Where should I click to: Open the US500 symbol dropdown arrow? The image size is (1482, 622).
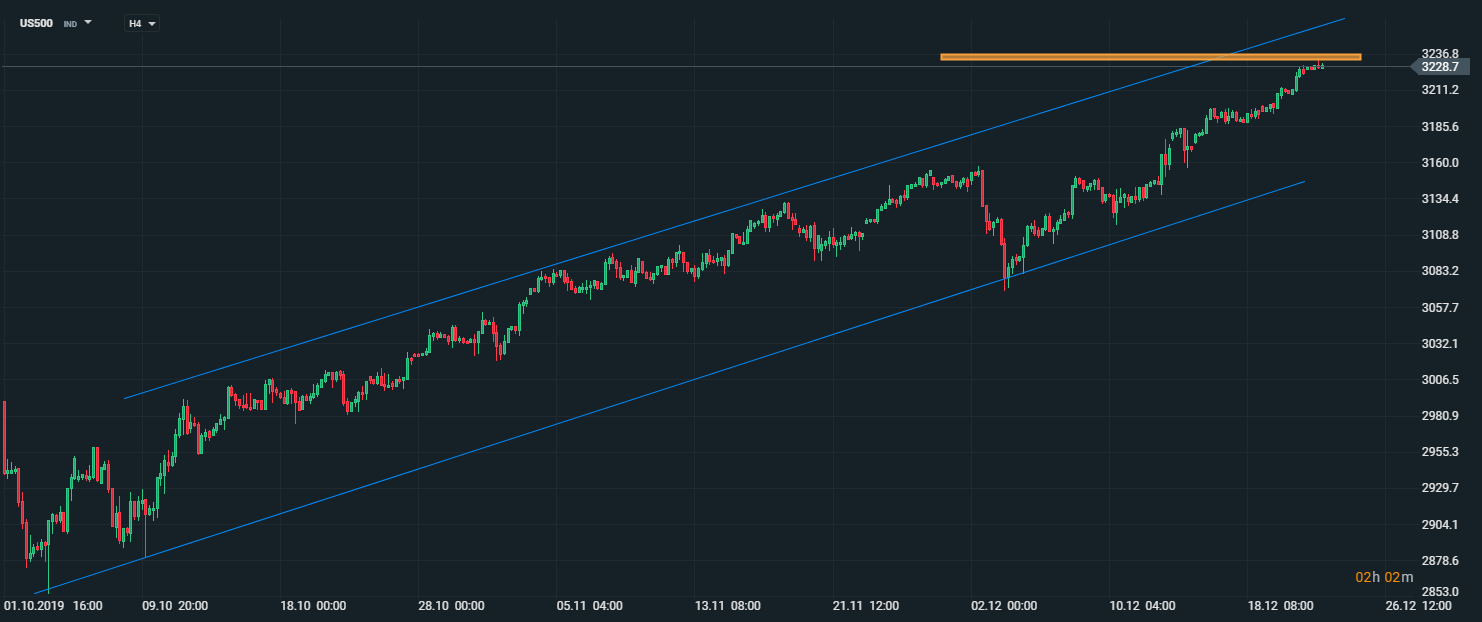(x=88, y=22)
